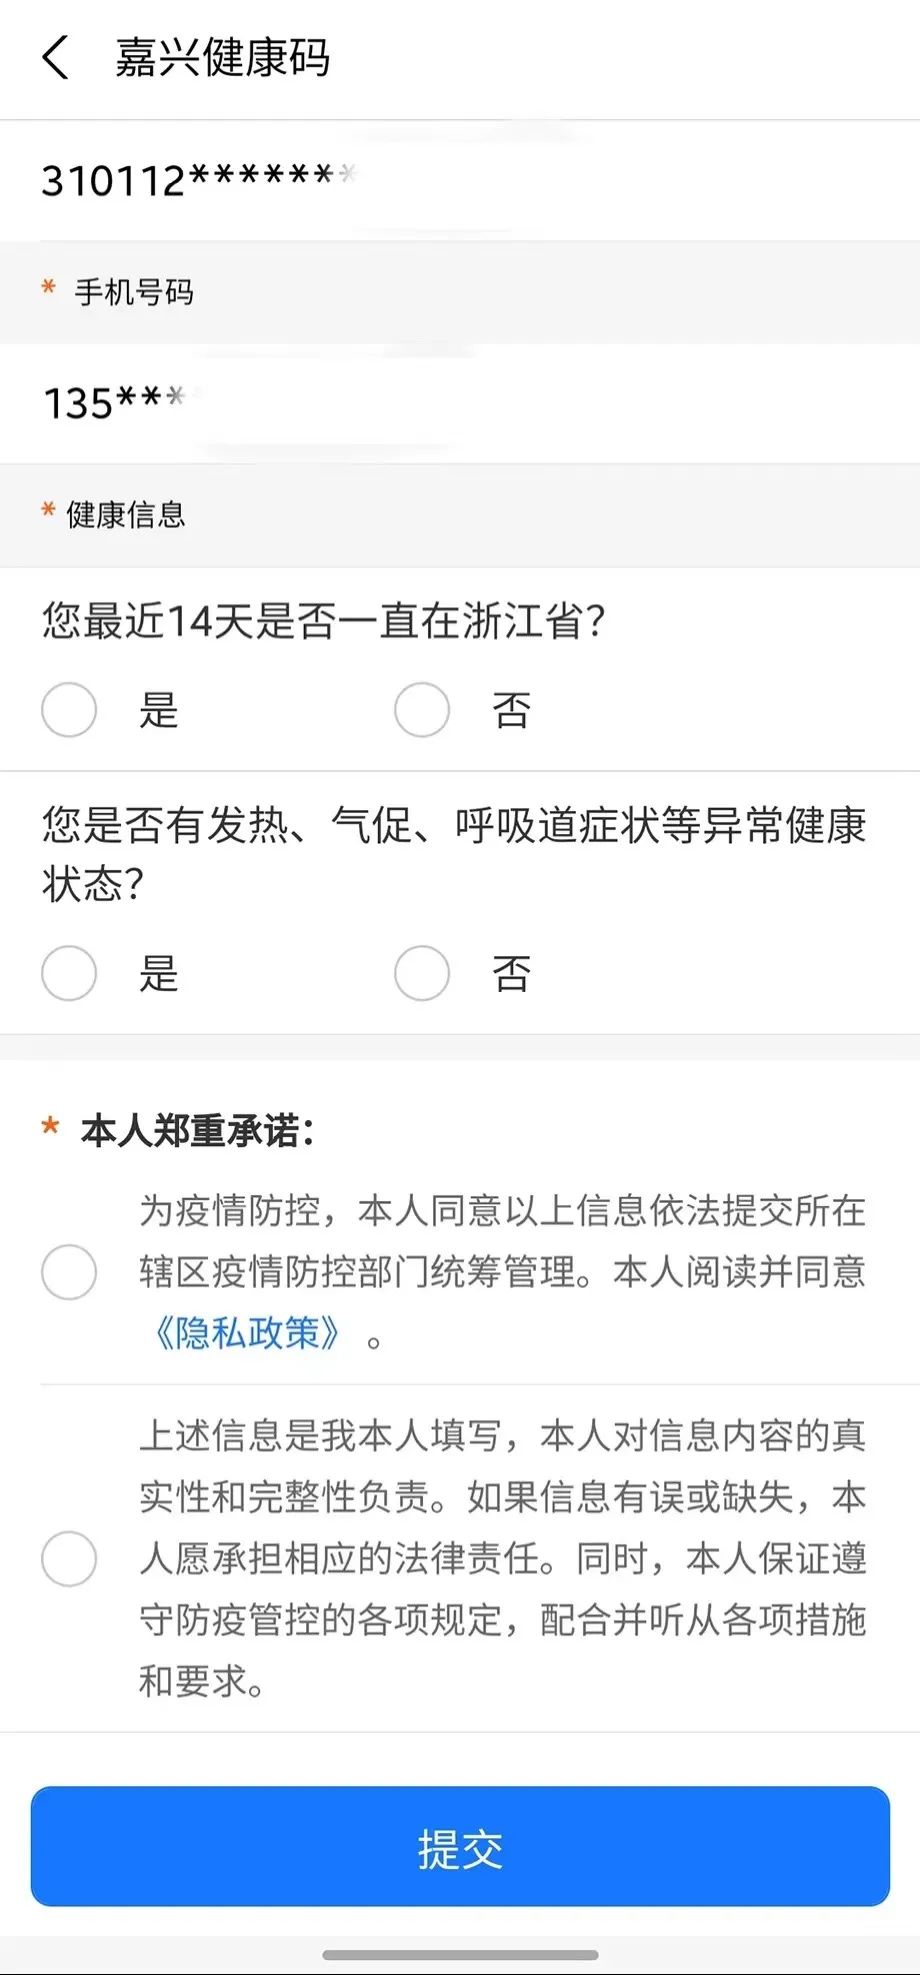Screen dimensions: 920x1975
Task: Tap the 嘉兴健康码 page title
Action: click(222, 57)
